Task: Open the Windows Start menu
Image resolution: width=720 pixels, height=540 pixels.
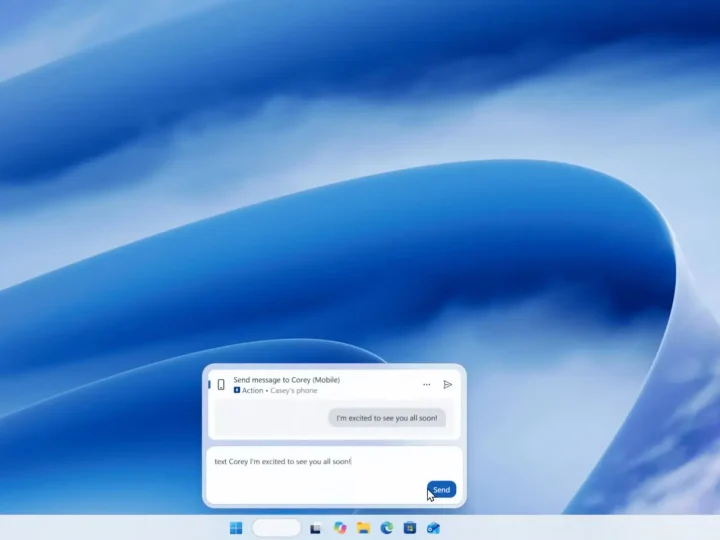Action: (x=236, y=528)
